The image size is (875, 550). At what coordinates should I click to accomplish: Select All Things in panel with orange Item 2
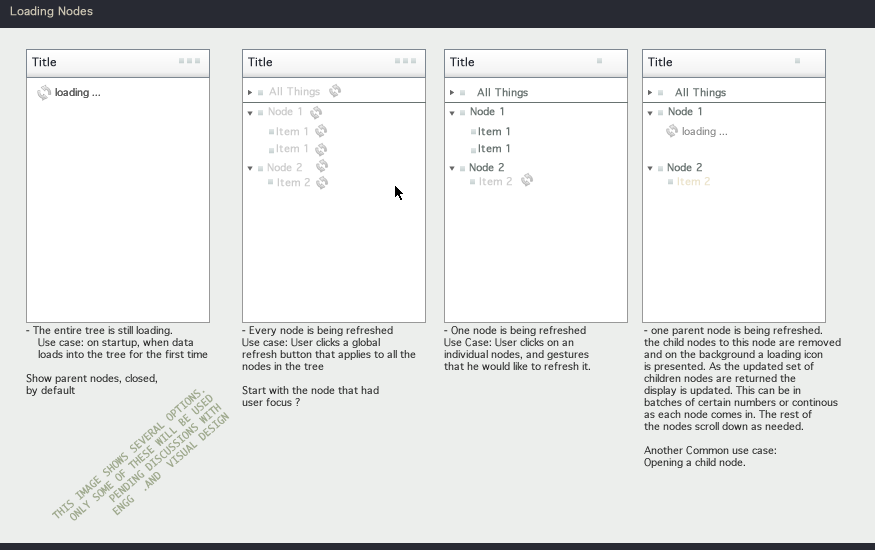700,92
